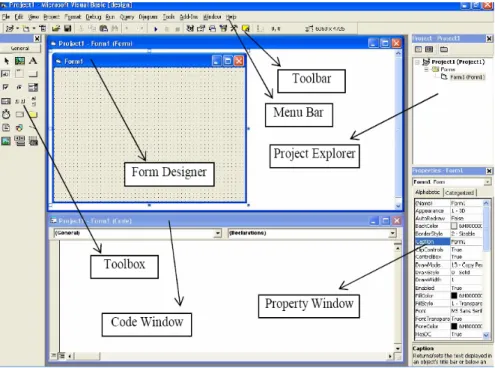Viewport: 495px width, 368px height.
Task: Click the Paste icon in the toolbar
Action: click(104, 29)
